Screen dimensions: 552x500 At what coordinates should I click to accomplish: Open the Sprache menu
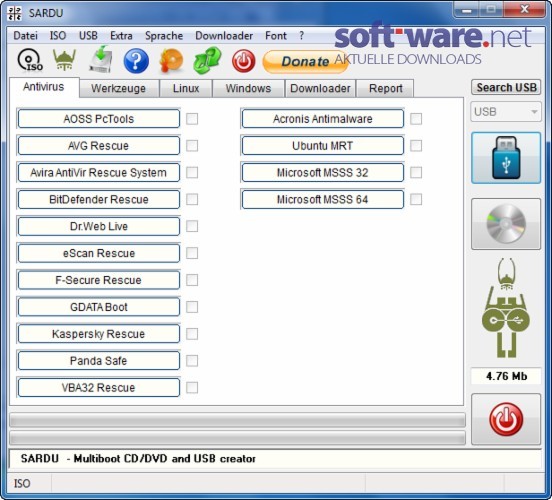click(x=164, y=36)
